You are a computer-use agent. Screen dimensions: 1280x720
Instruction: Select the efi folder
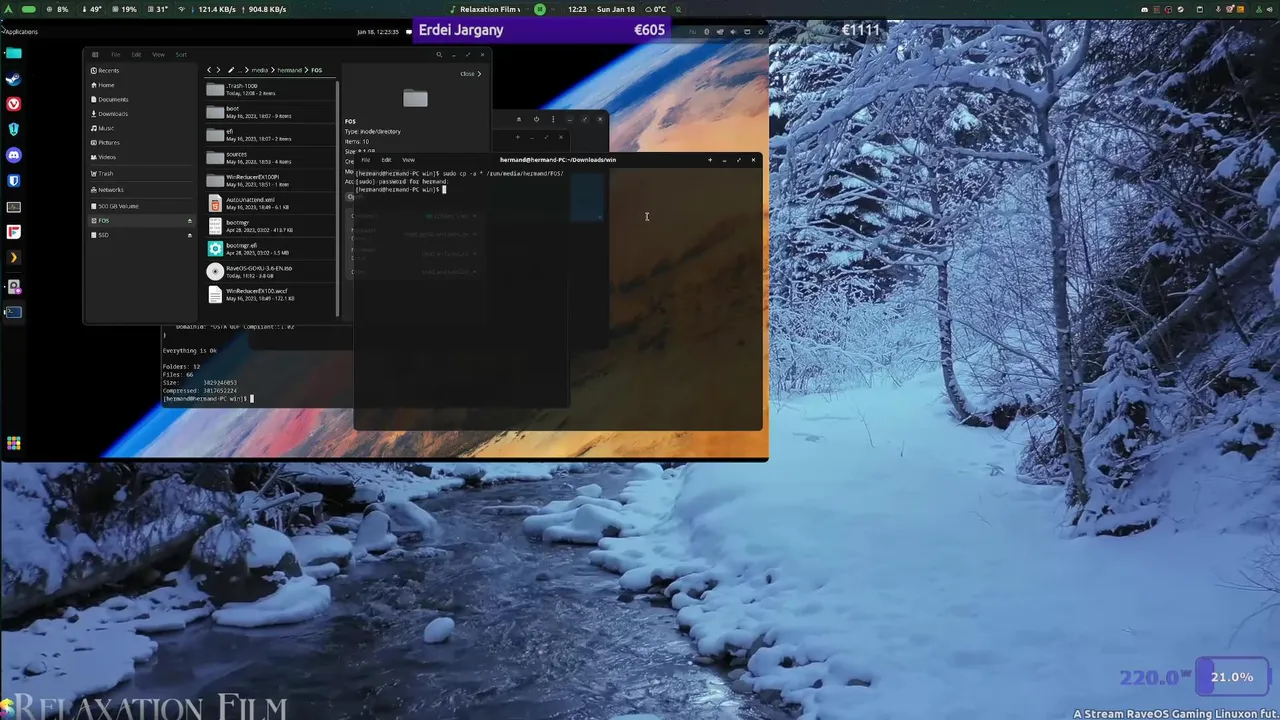[270, 135]
